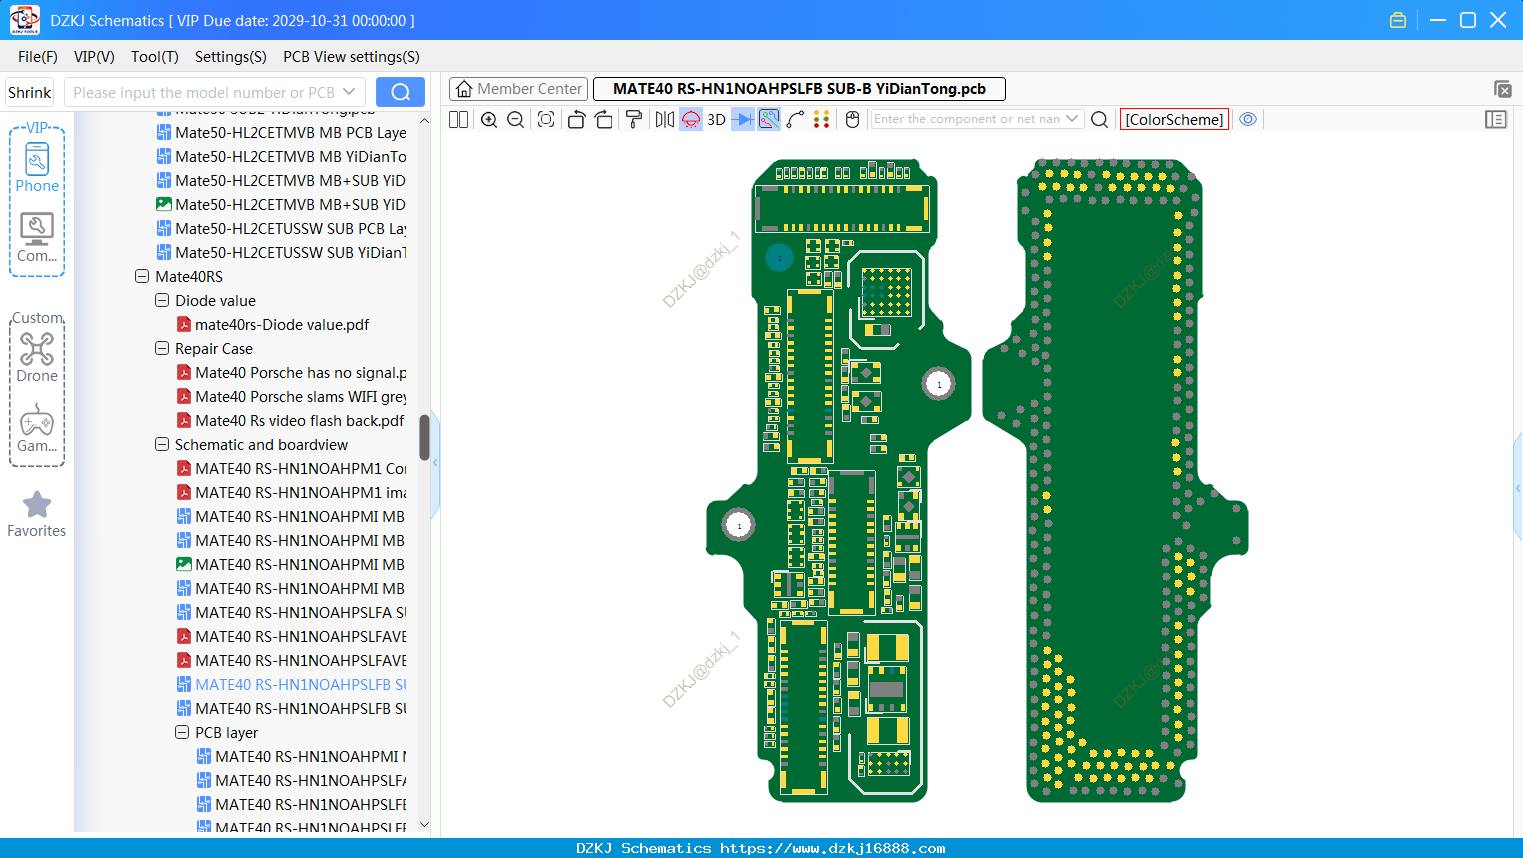Fit the board to screen
Viewport: 1523px width, 858px height.
(546, 119)
